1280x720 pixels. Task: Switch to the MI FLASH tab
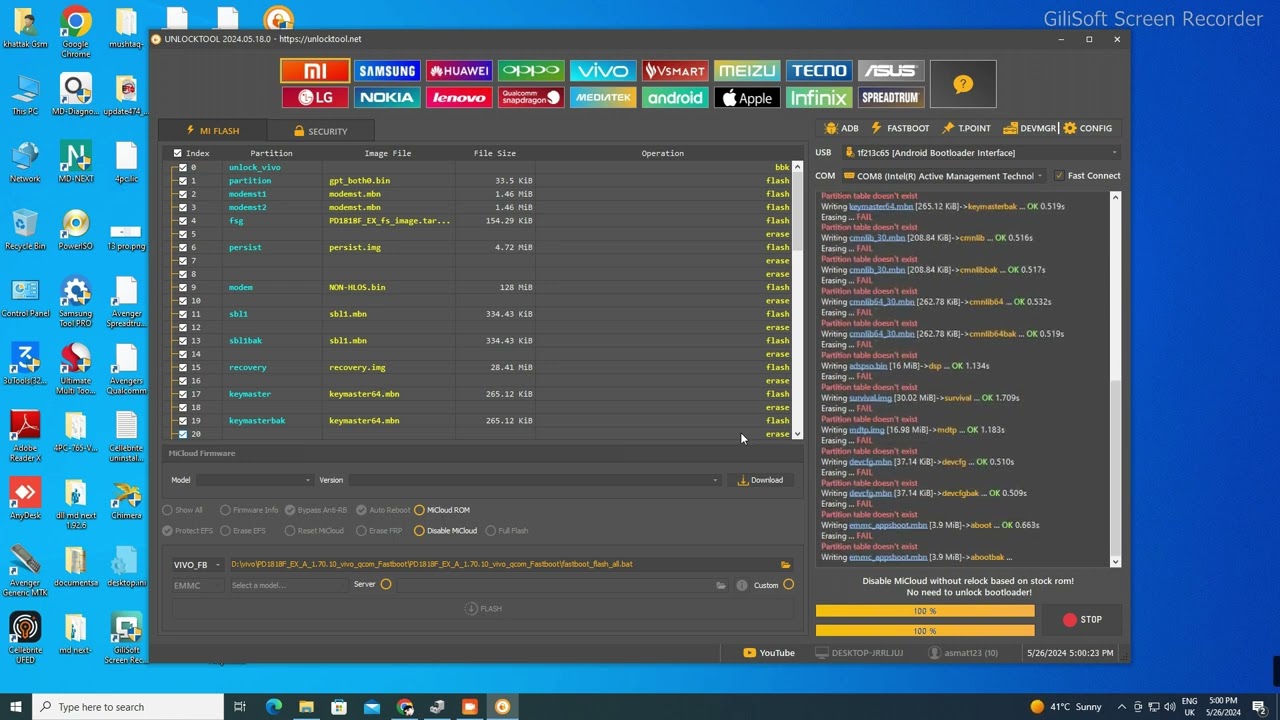click(x=213, y=131)
